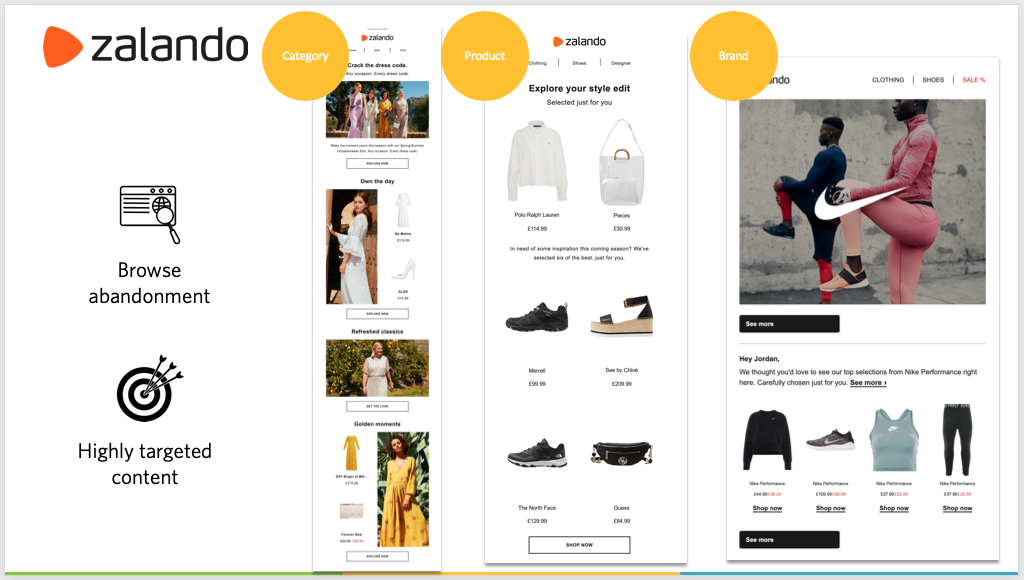Open Designer in the Product email navigation
This screenshot has height=580, width=1024.
click(x=621, y=63)
